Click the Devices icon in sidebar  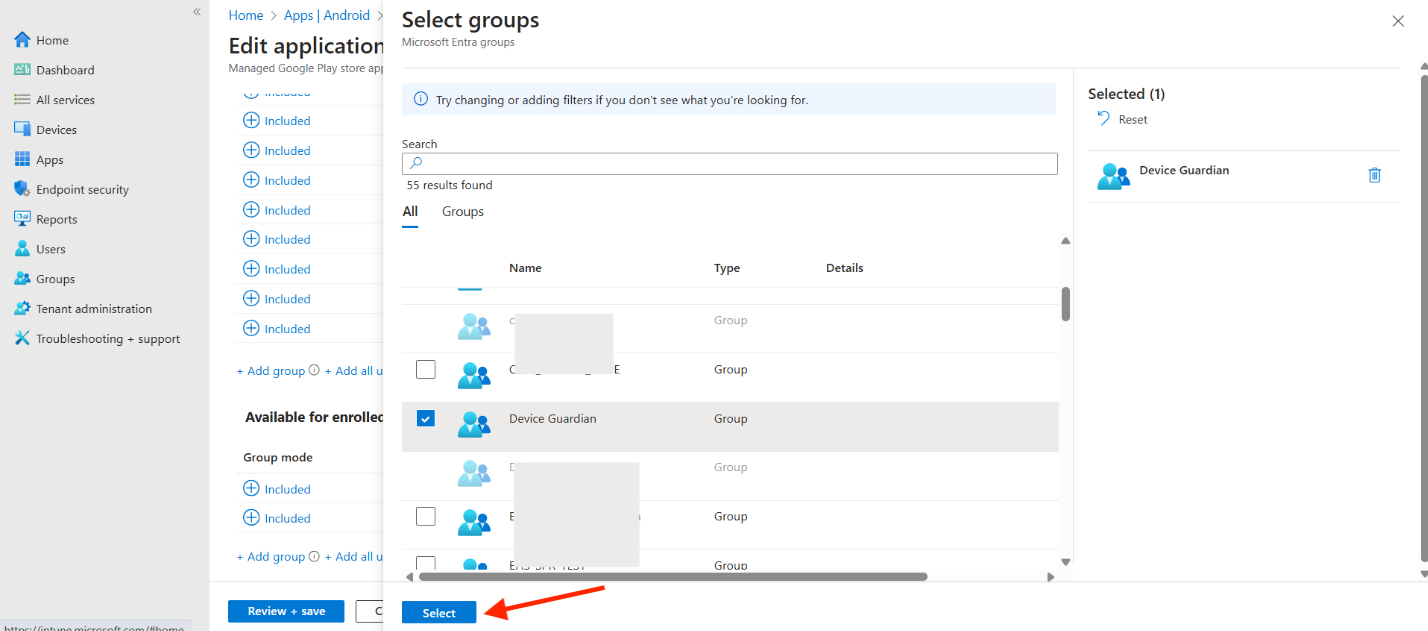coord(22,129)
